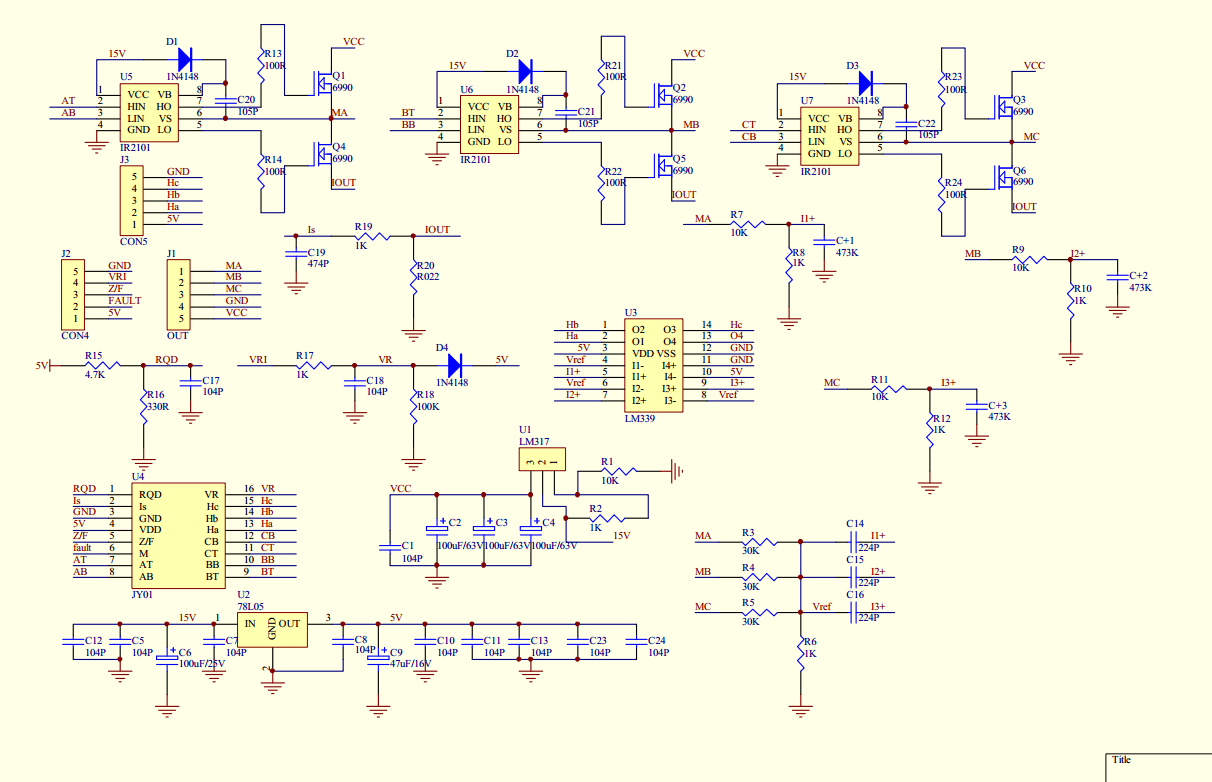
Task: Click the "JY01" part label
Action: point(142,594)
